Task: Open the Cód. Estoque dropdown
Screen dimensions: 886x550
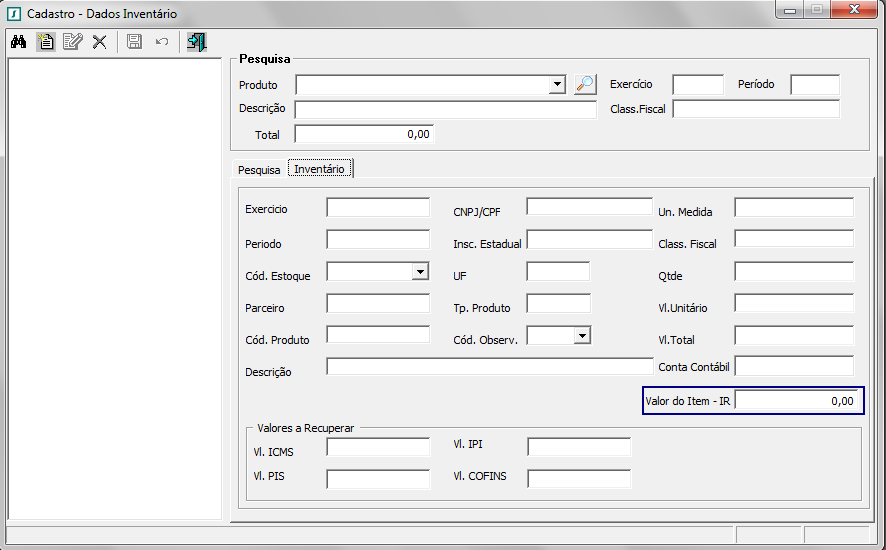Action: [x=420, y=272]
